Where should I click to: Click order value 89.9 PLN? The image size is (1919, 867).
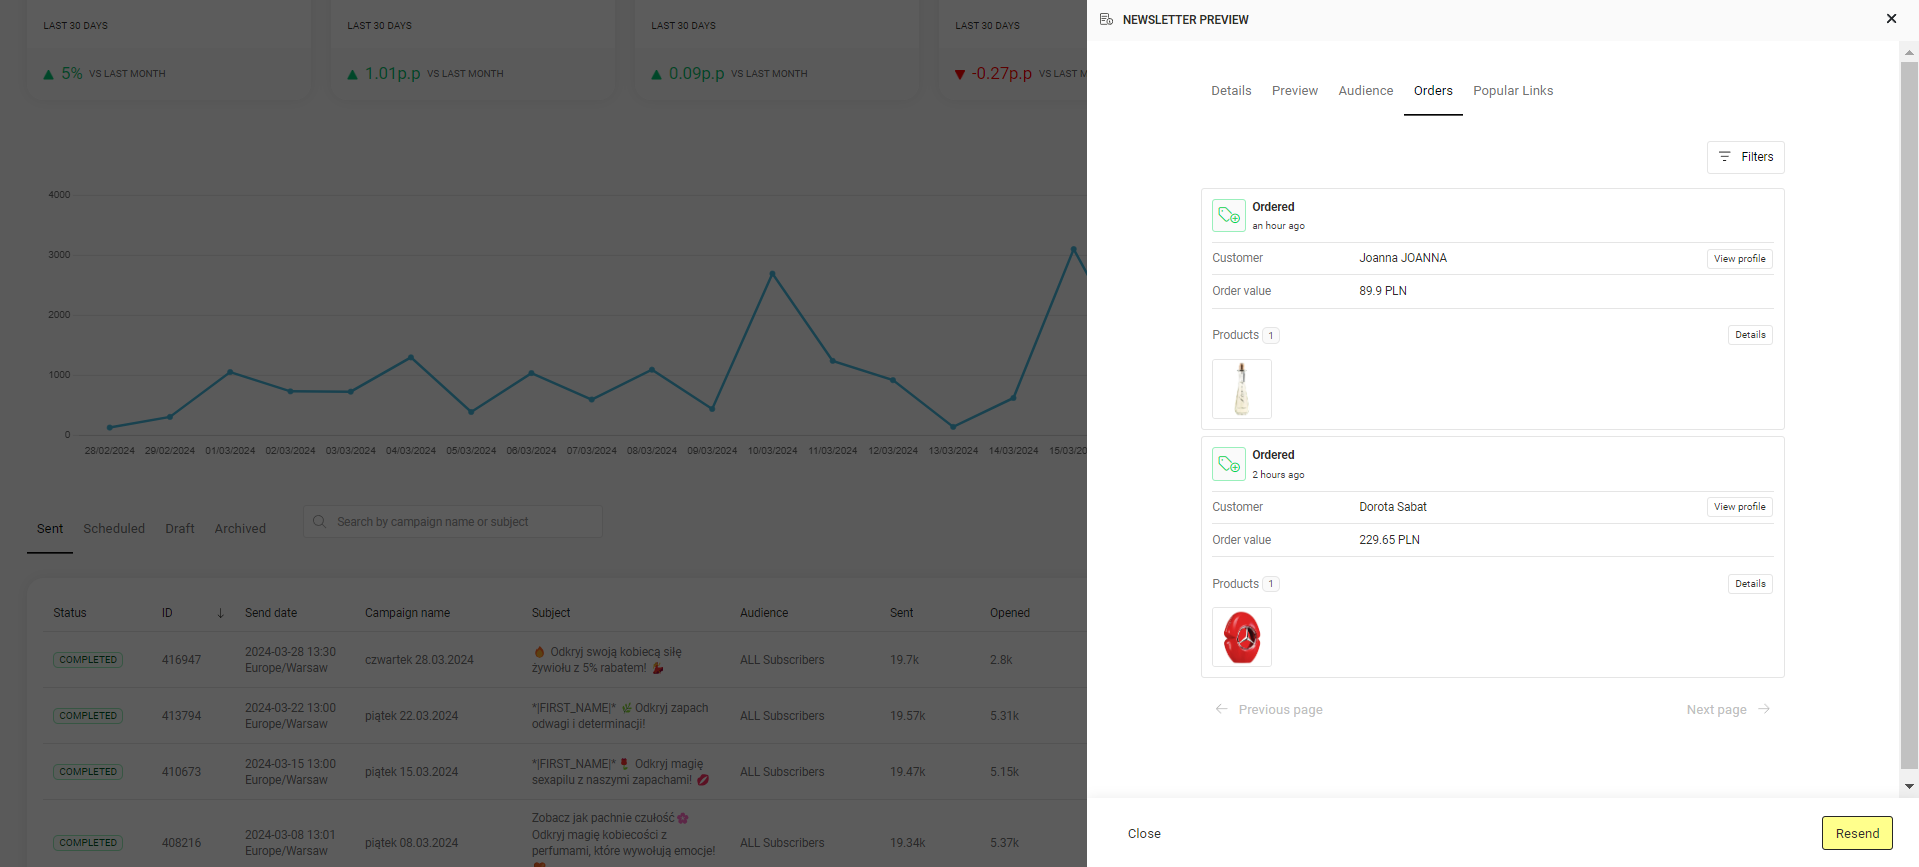1383,291
